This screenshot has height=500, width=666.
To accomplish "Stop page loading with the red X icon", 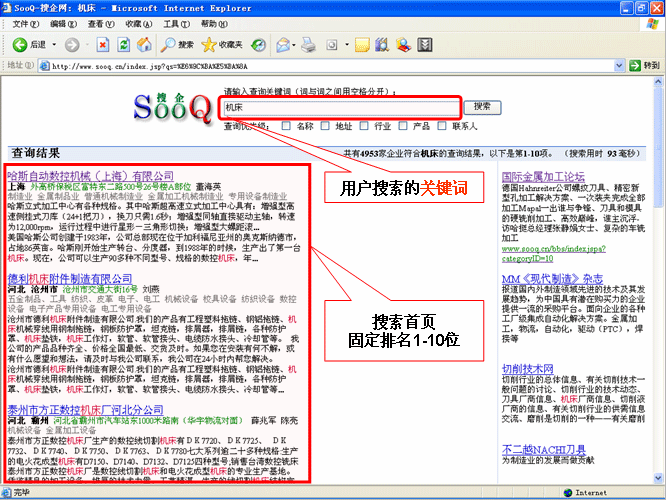I will tap(103, 45).
